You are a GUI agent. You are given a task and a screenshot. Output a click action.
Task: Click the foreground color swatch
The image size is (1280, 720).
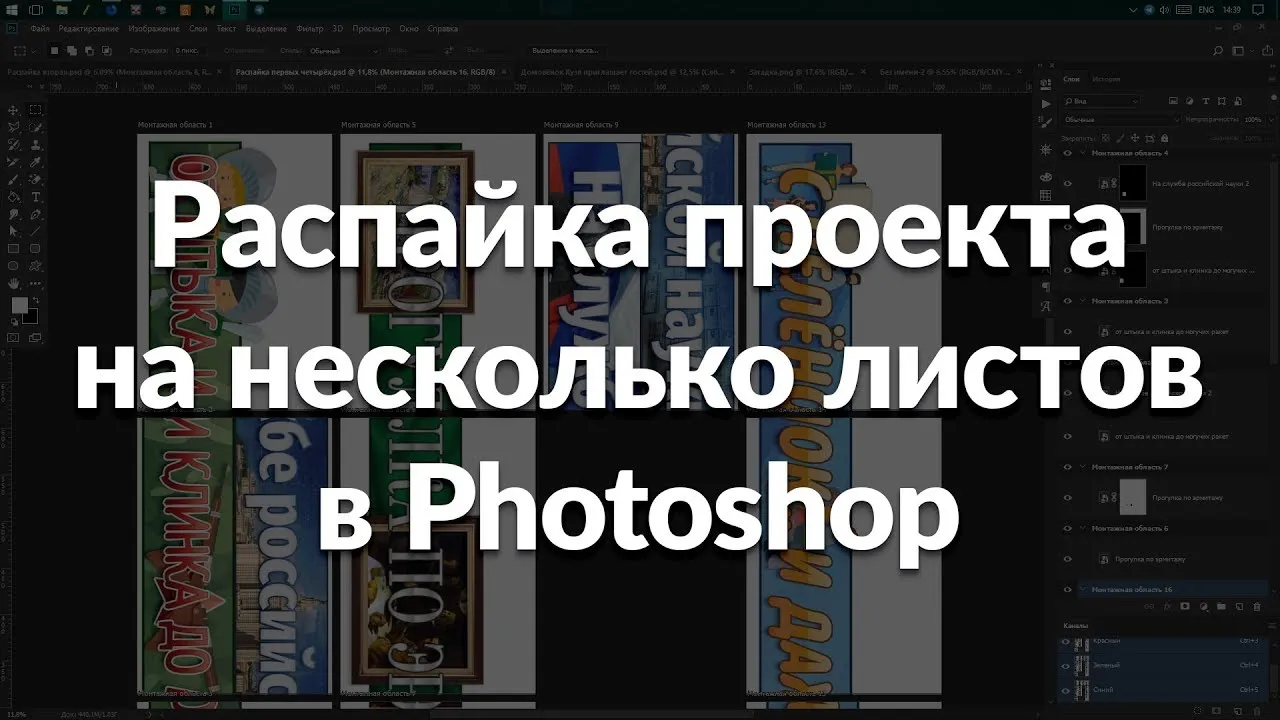tap(19, 304)
